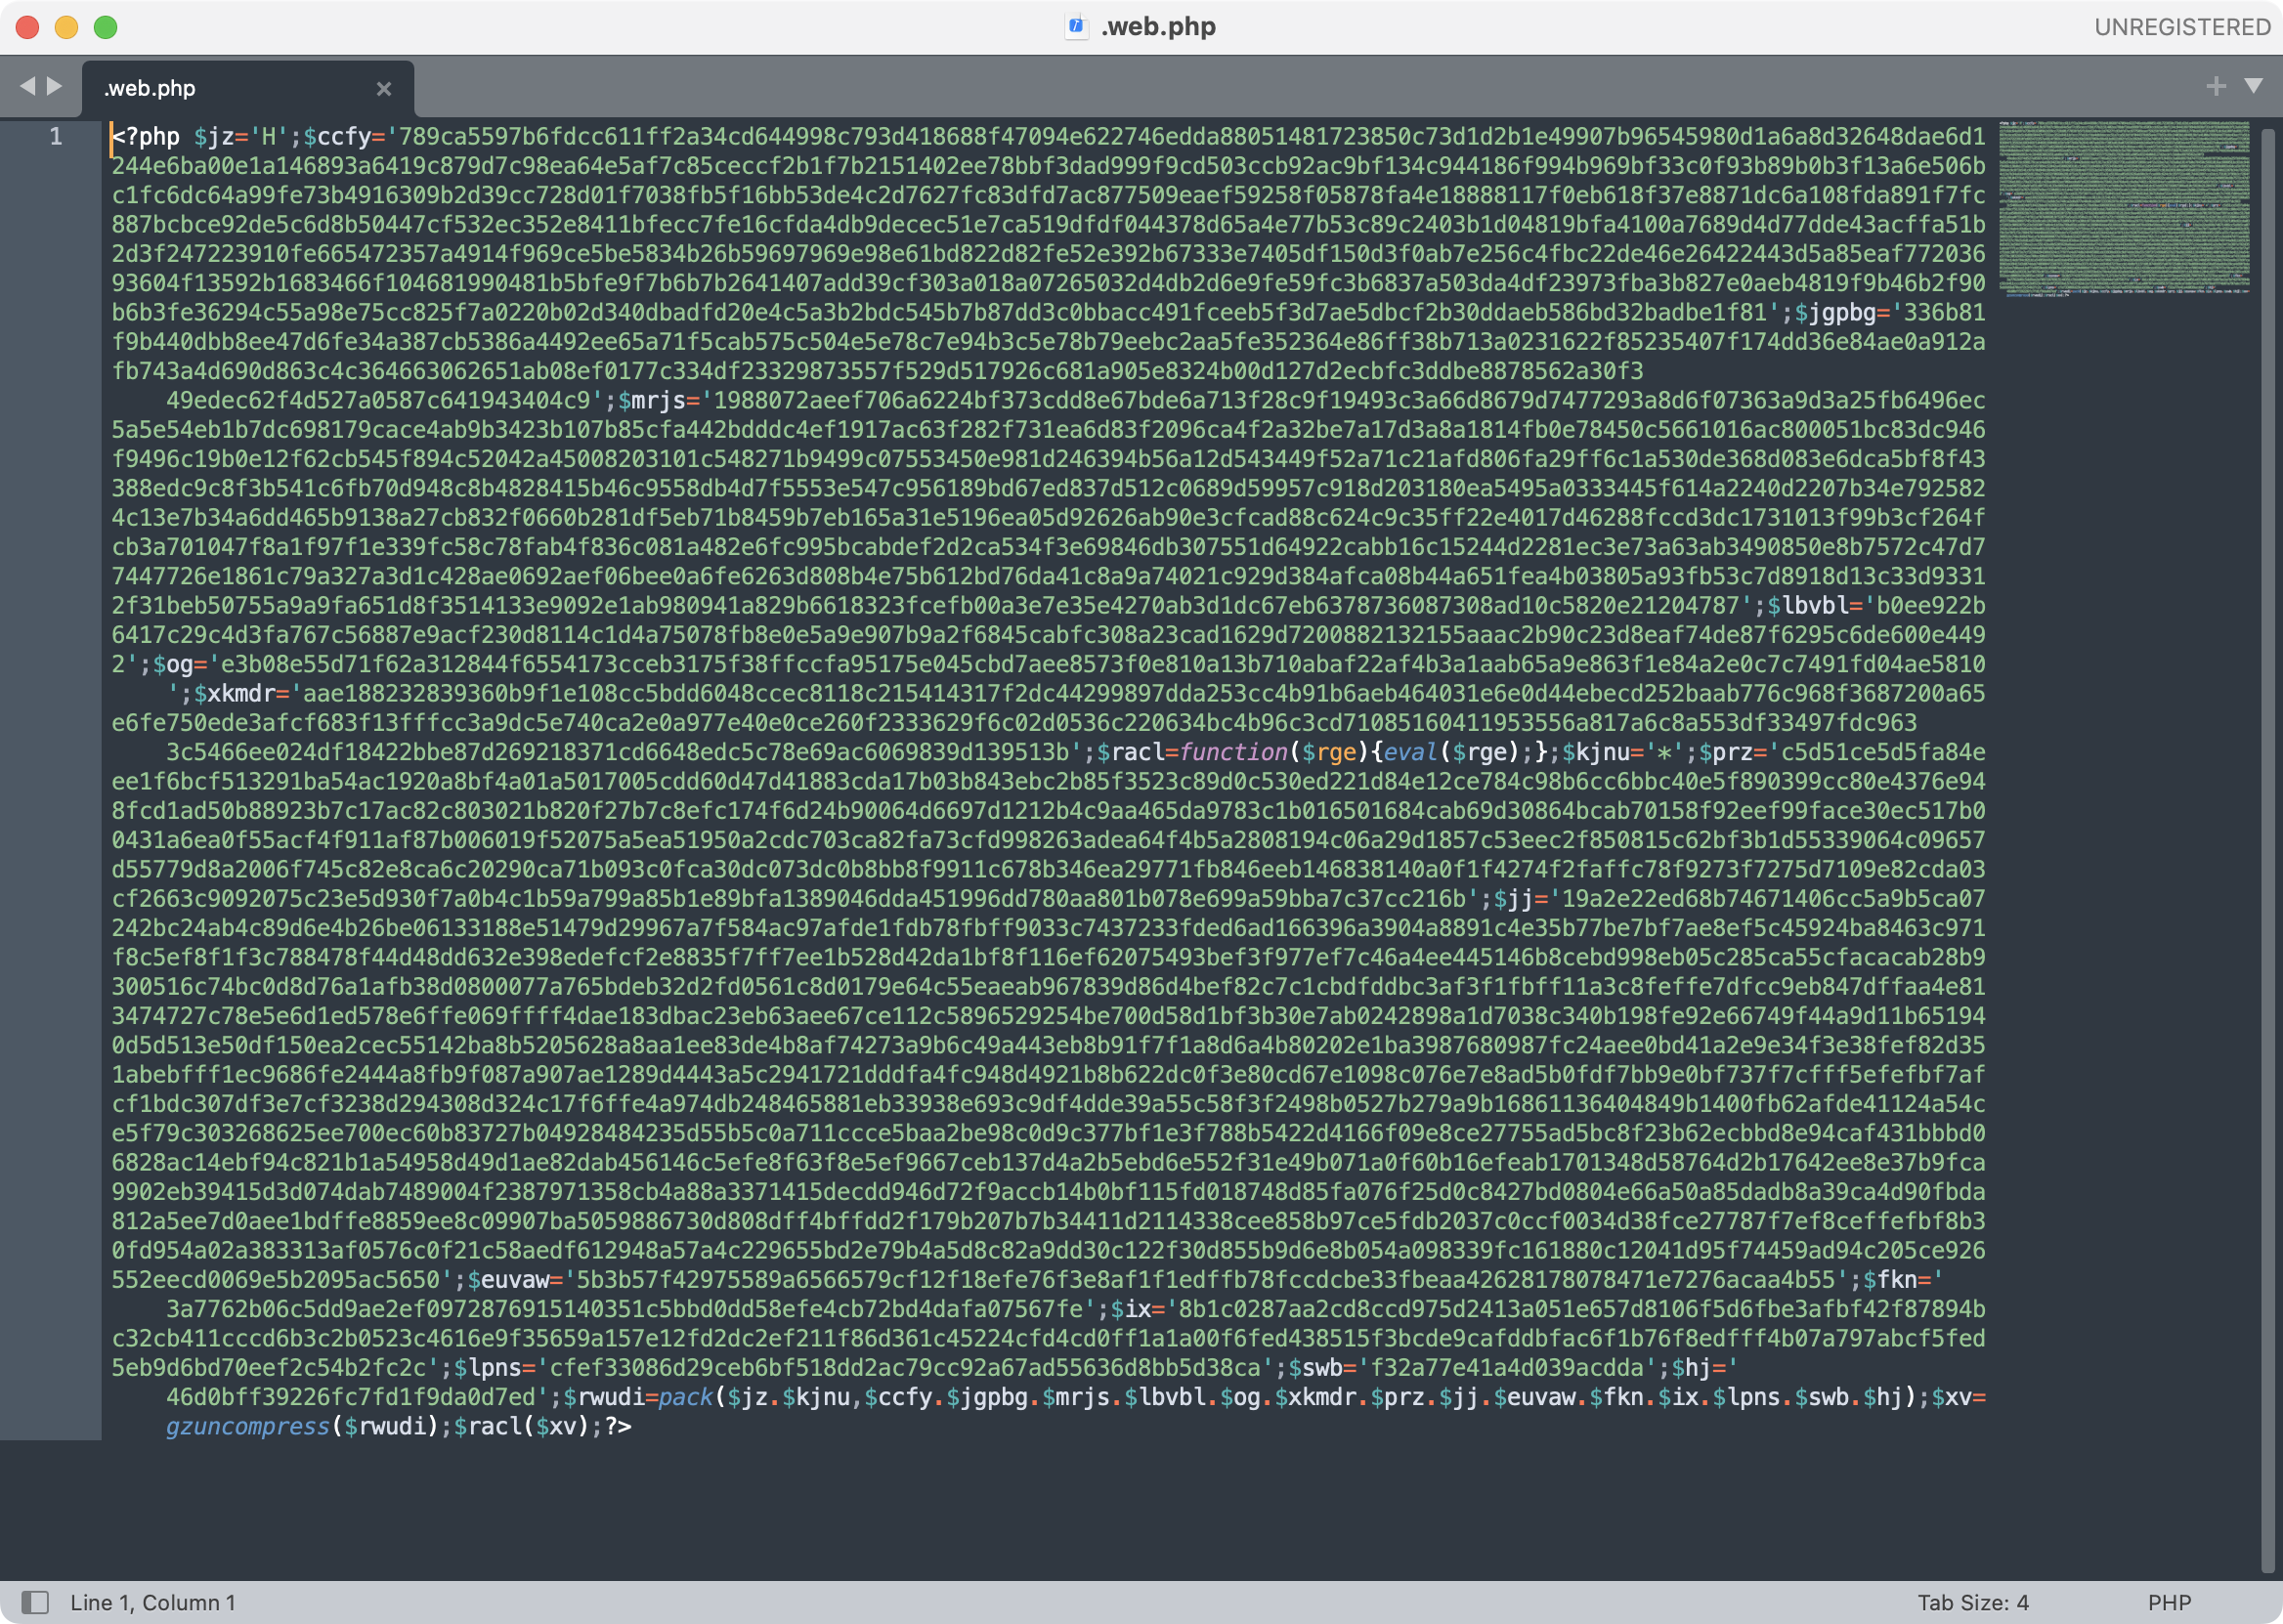Click the file icon in title bar
This screenshot has height=1624, width=2283.
coord(1076,27)
